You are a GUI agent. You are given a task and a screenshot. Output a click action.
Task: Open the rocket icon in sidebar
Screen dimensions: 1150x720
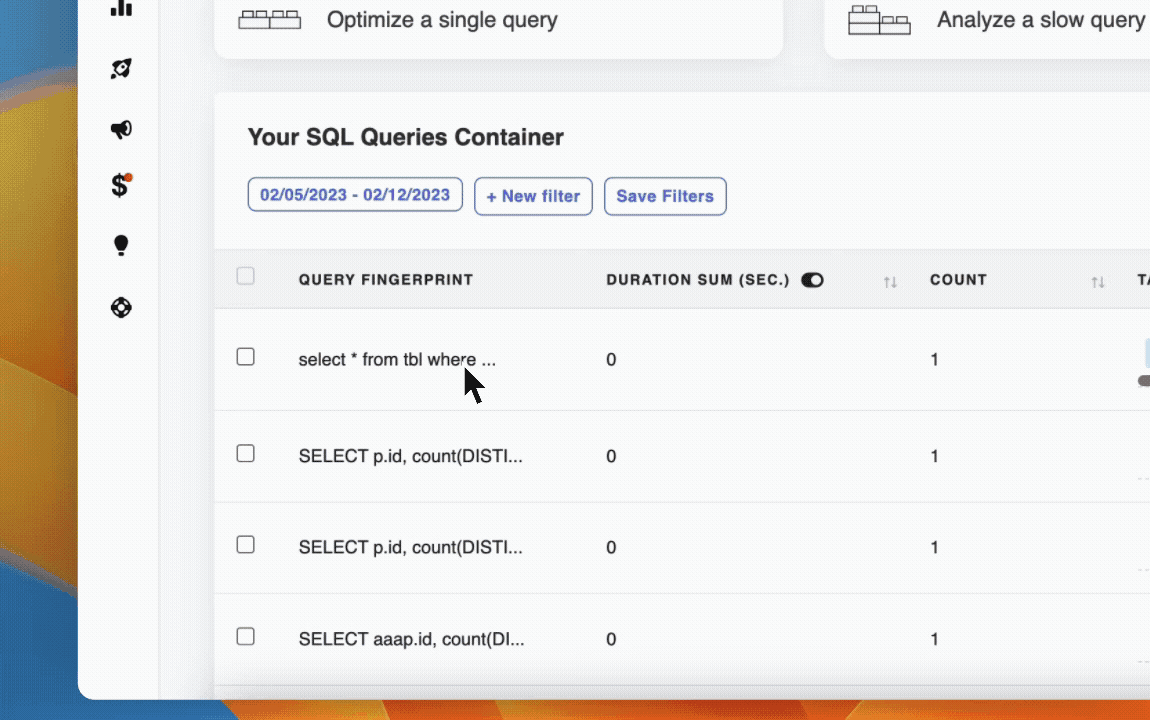(121, 68)
